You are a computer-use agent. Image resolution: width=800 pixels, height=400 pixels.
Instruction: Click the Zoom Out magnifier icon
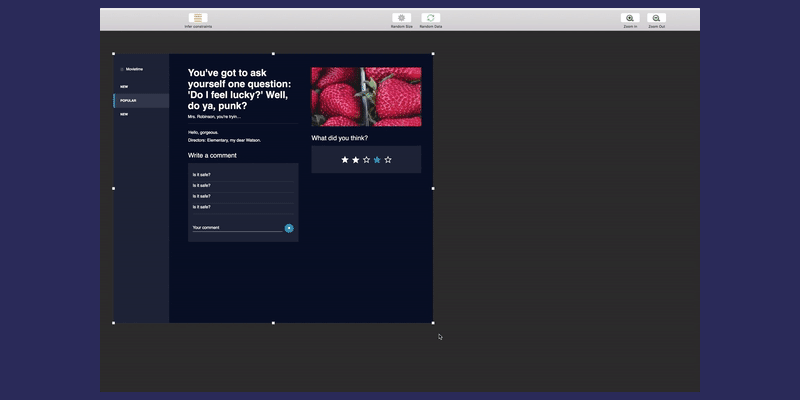tap(656, 18)
